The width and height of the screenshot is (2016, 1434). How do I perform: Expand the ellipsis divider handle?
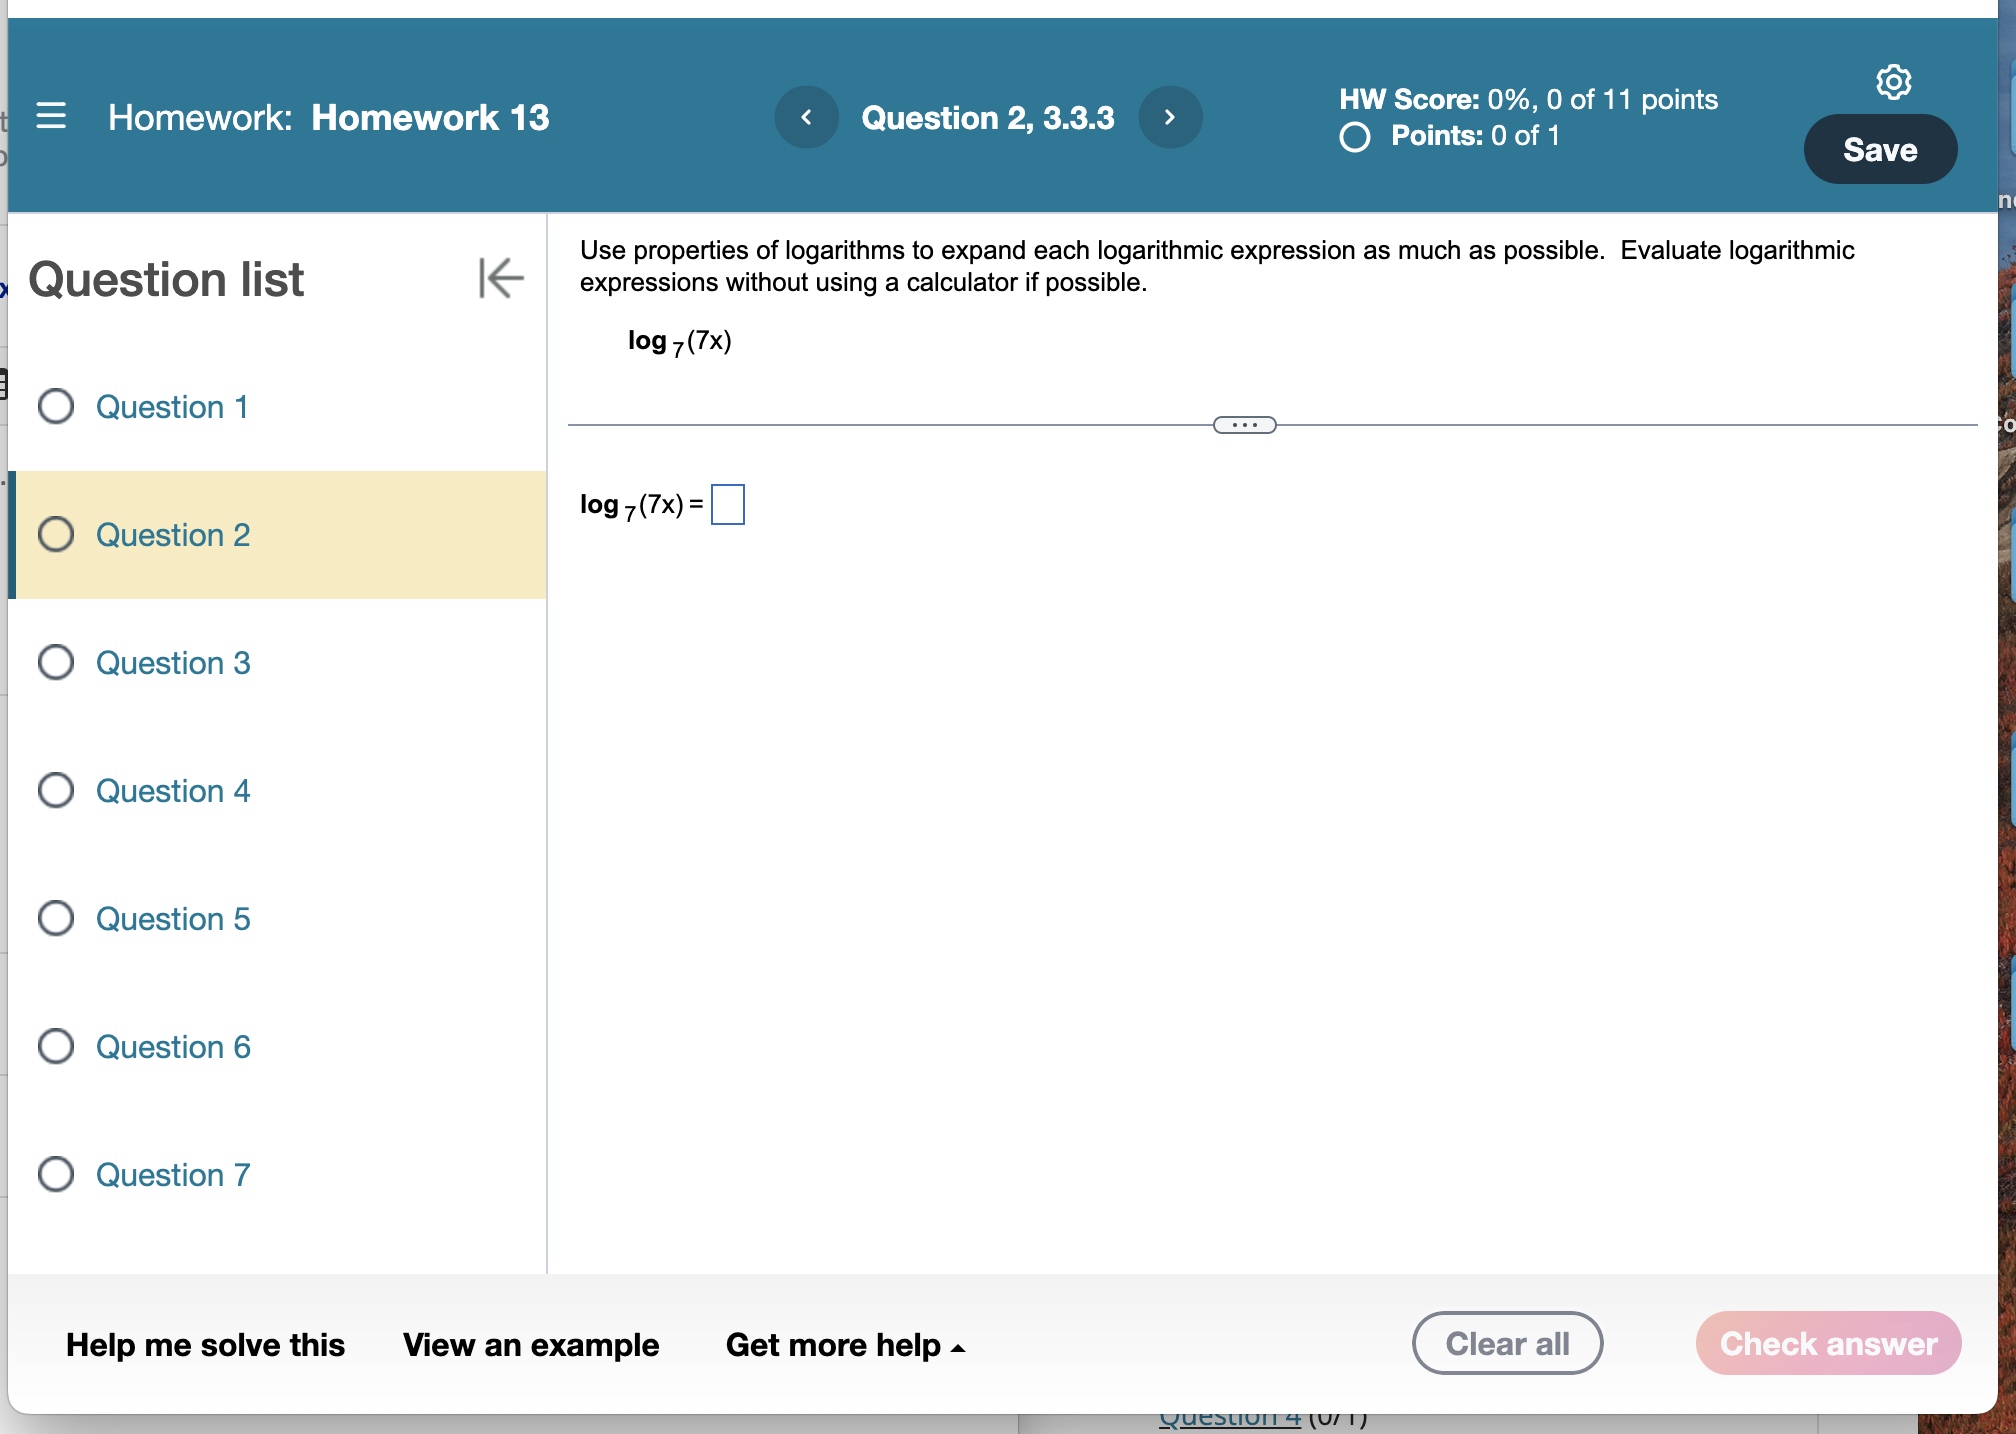click(x=1244, y=425)
